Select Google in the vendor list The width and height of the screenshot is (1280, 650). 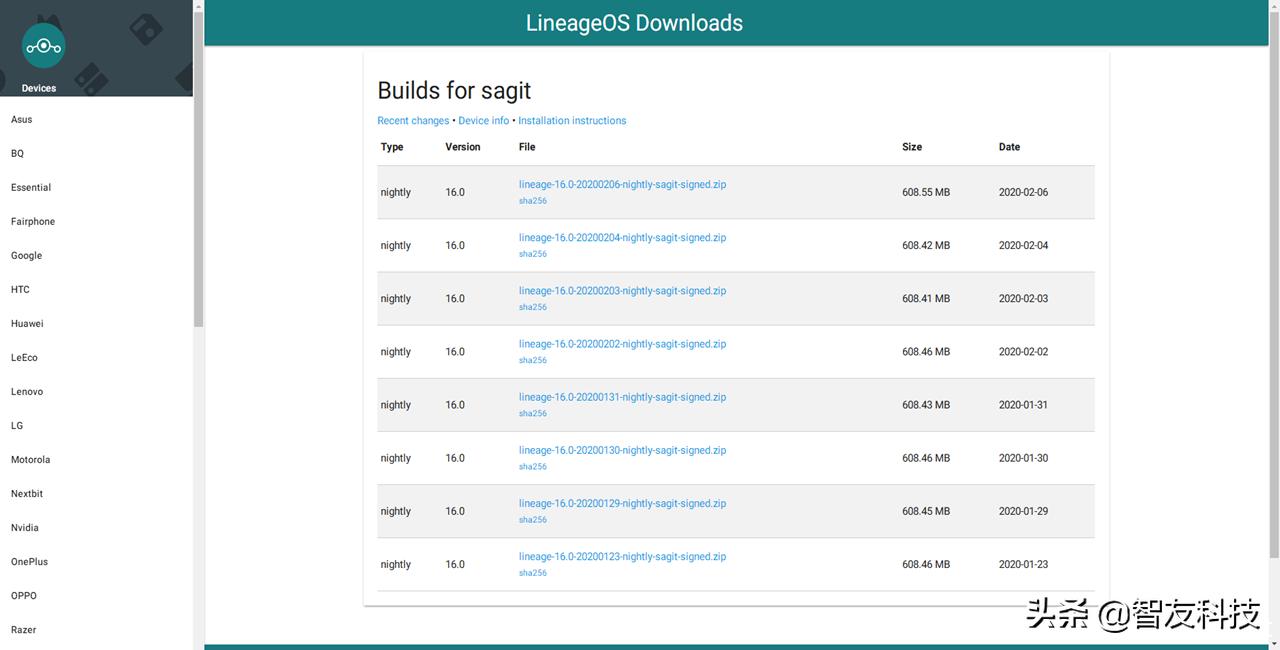click(x=26, y=255)
